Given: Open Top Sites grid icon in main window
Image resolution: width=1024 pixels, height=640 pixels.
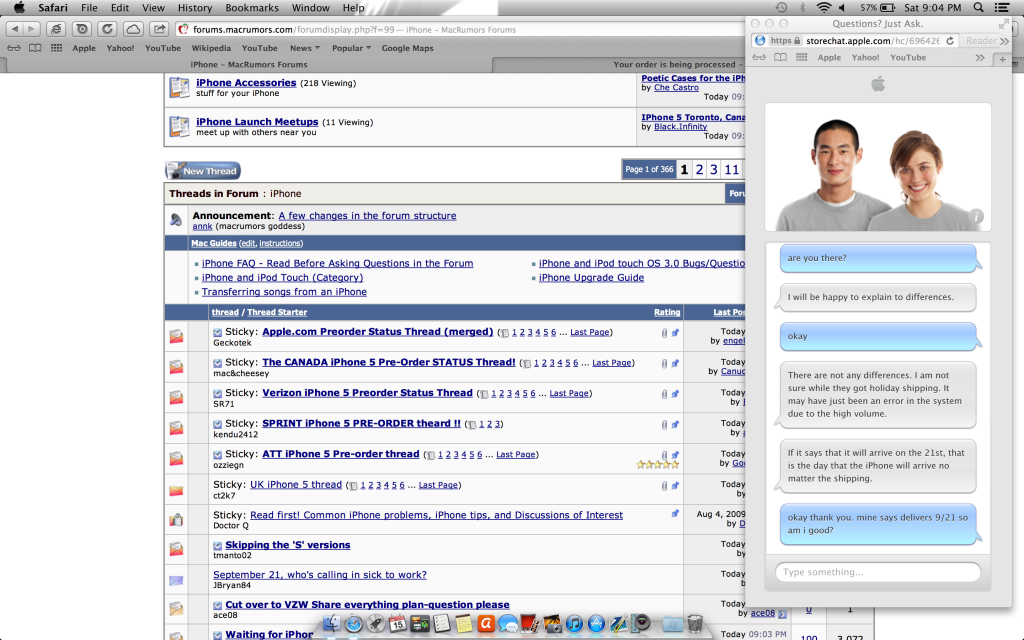Looking at the screenshot, I should 57,48.
